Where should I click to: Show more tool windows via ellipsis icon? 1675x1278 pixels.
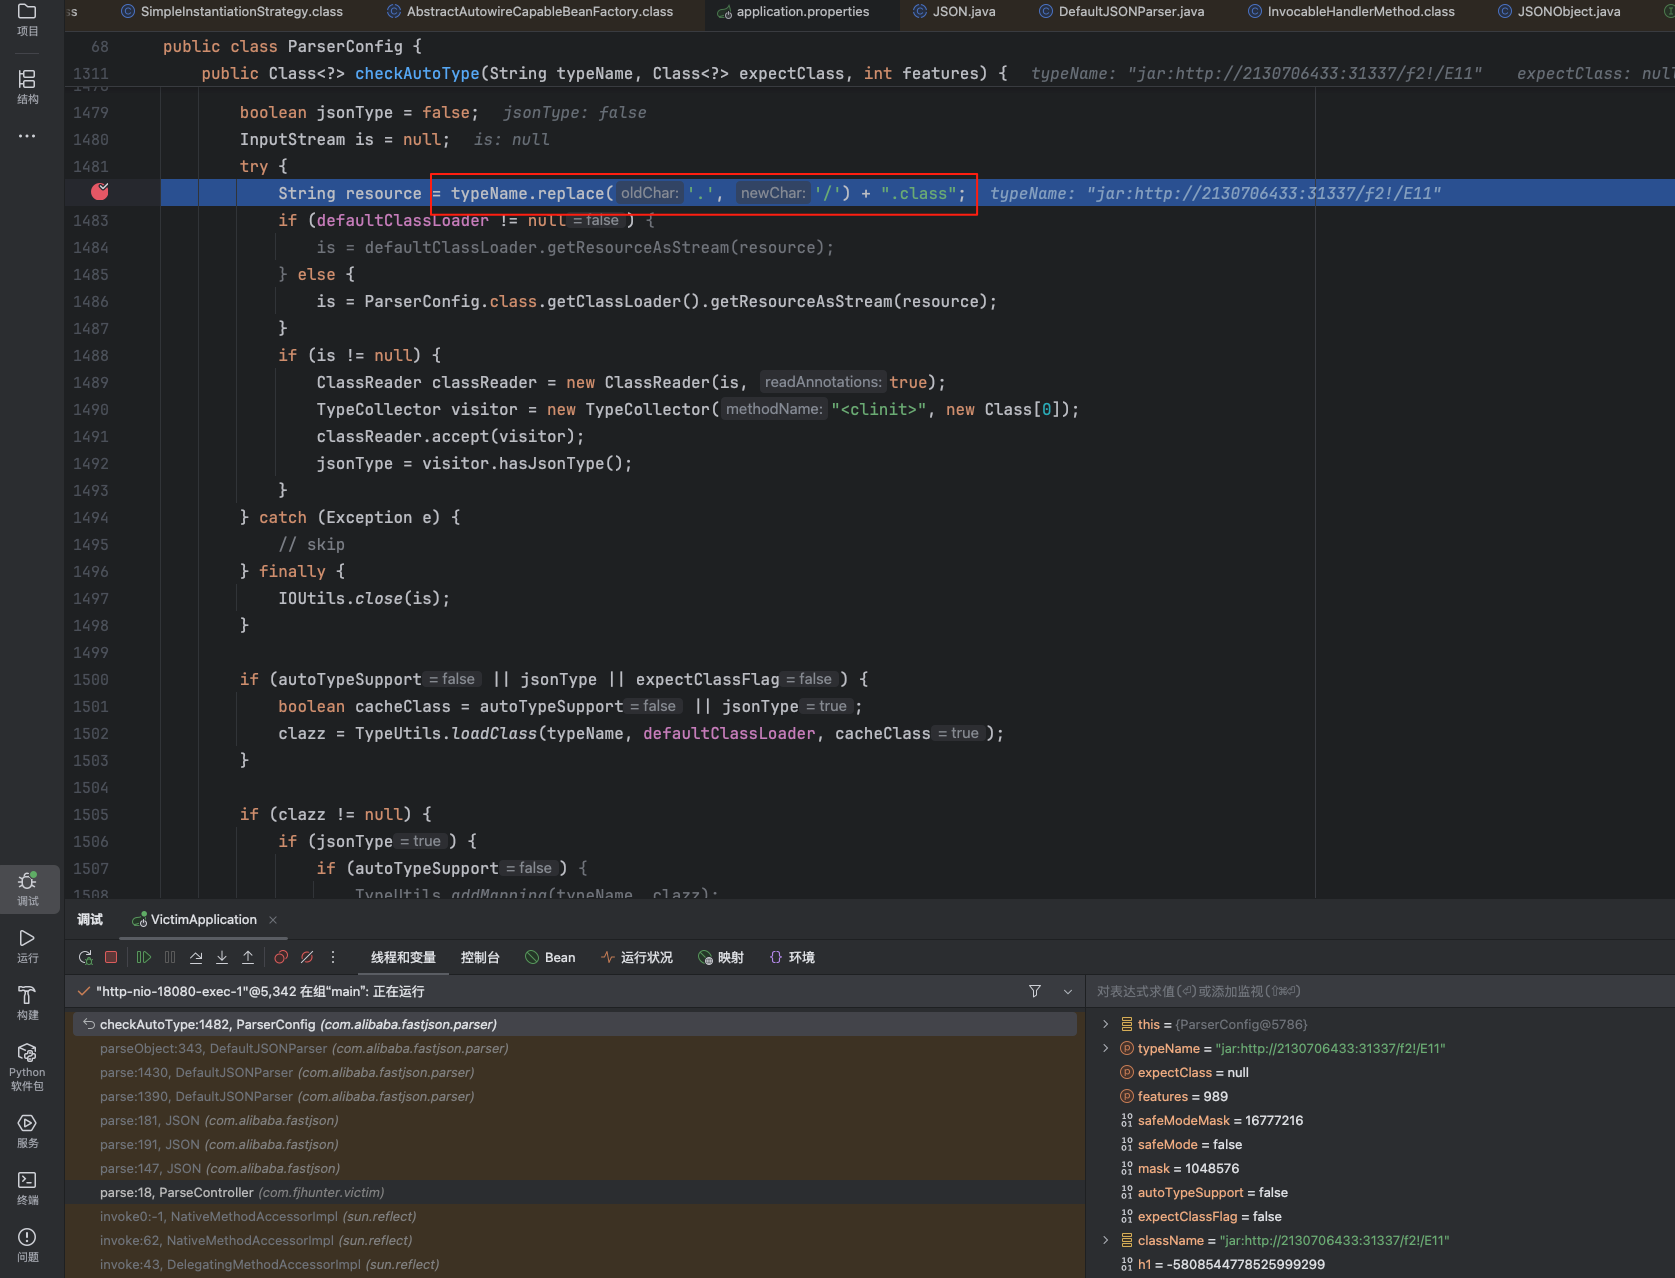[27, 136]
